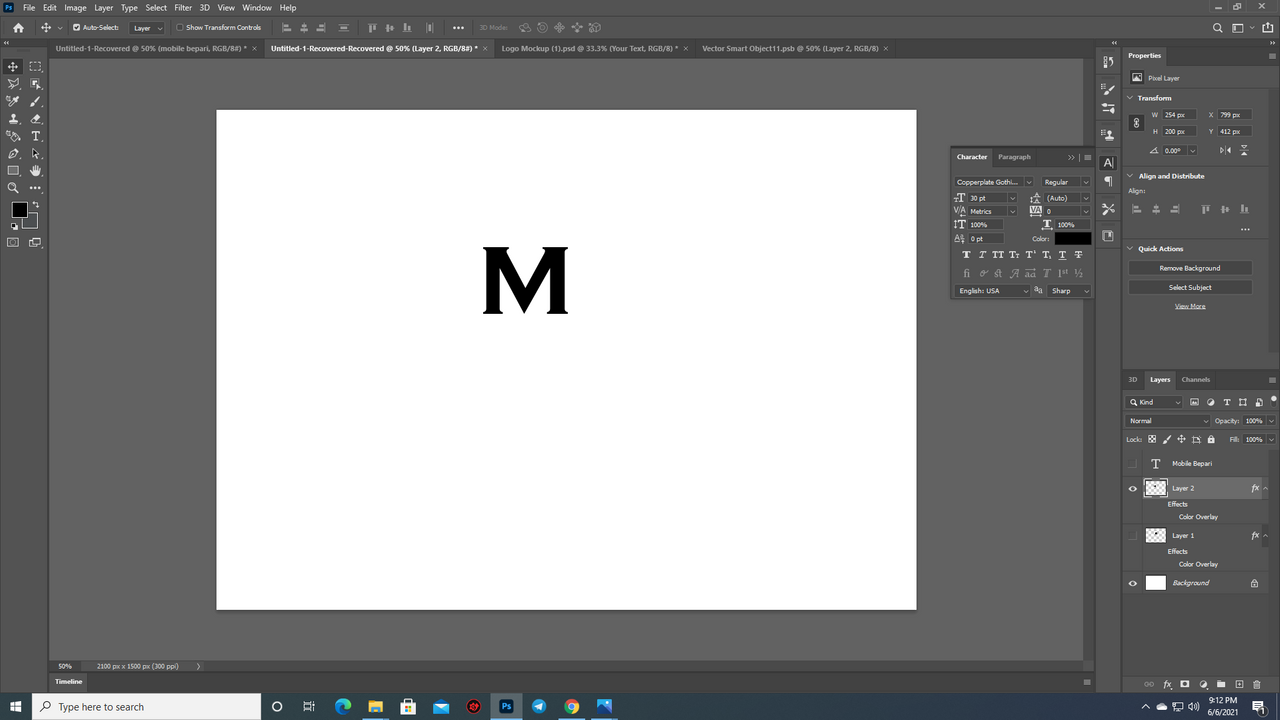The image size is (1280, 720).
Task: Open the Filter menu
Action: [x=183, y=7]
